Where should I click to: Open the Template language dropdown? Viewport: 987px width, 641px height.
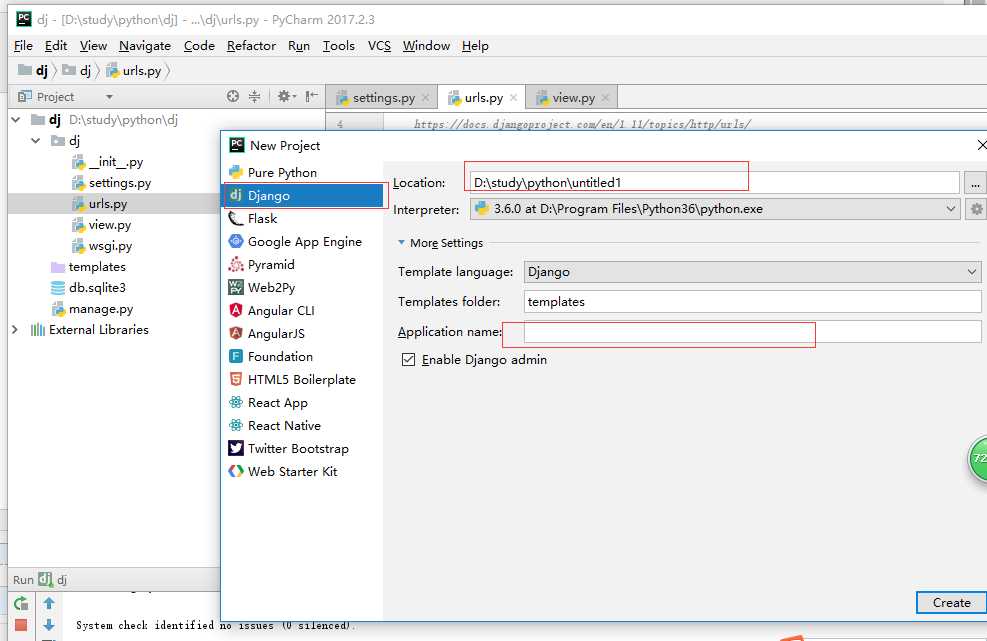coord(972,272)
